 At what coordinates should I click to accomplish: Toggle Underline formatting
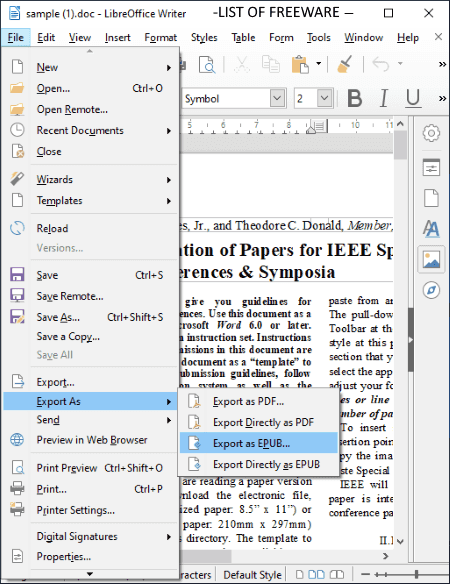(x=413, y=98)
